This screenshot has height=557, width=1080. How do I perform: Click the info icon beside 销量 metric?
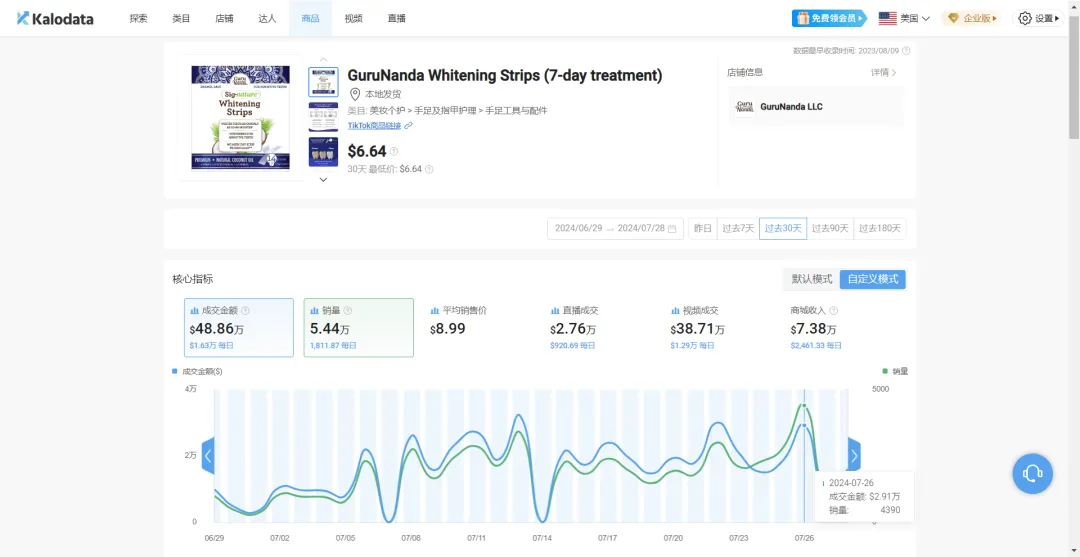pos(348,311)
